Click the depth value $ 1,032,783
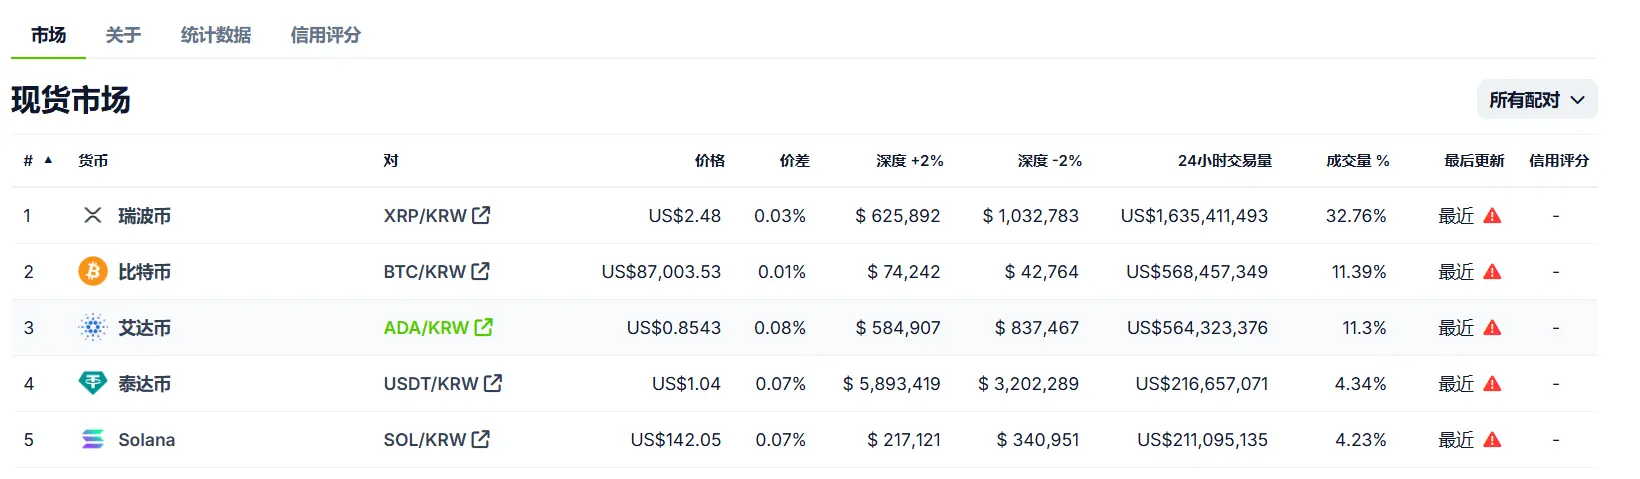This screenshot has height=479, width=1640. coord(1031,215)
